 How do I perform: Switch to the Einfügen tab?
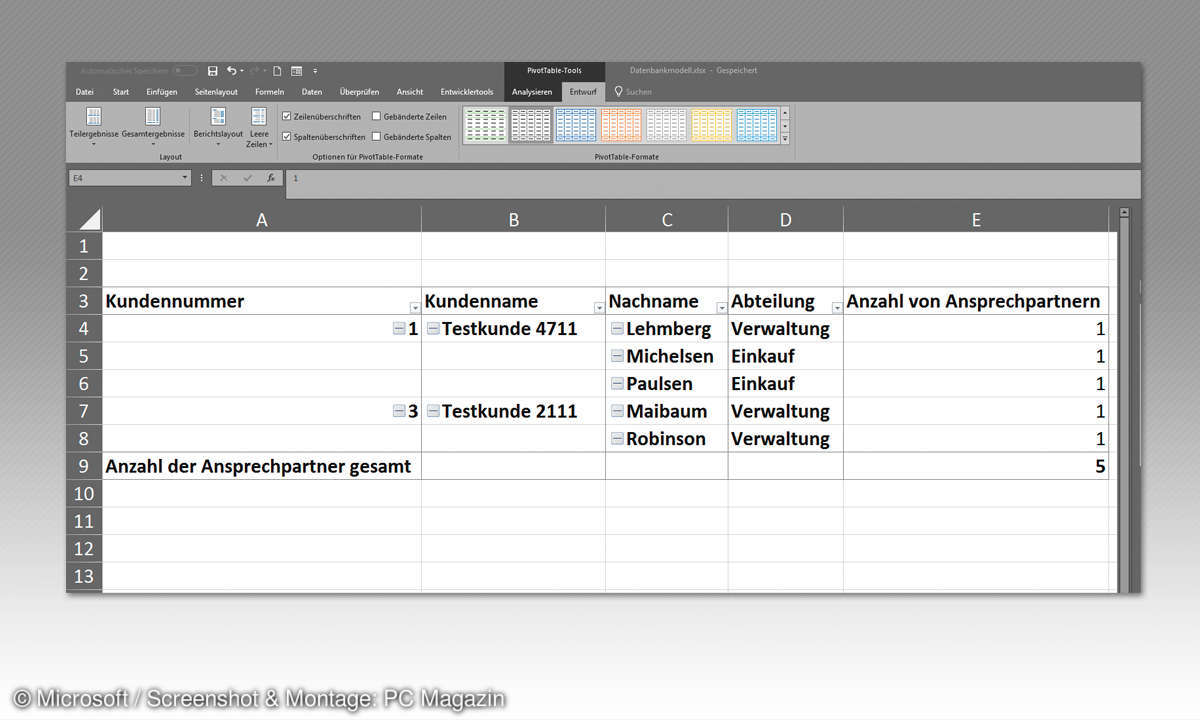point(161,92)
